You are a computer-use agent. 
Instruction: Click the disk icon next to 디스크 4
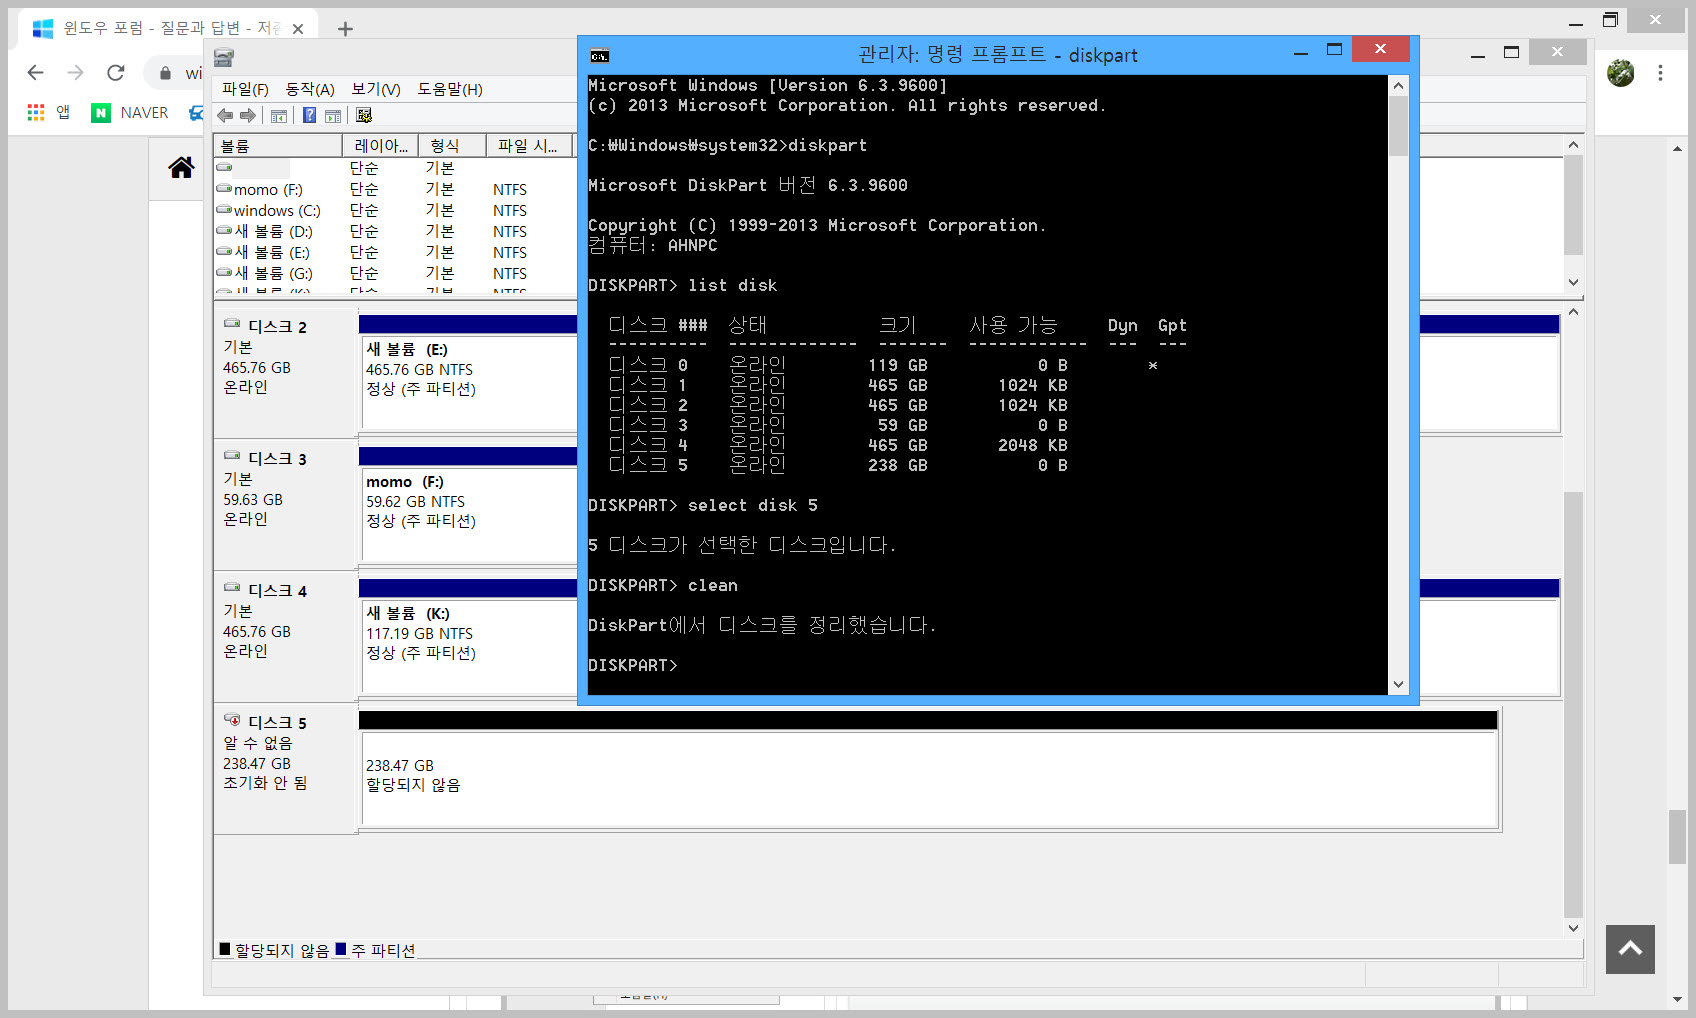click(232, 588)
